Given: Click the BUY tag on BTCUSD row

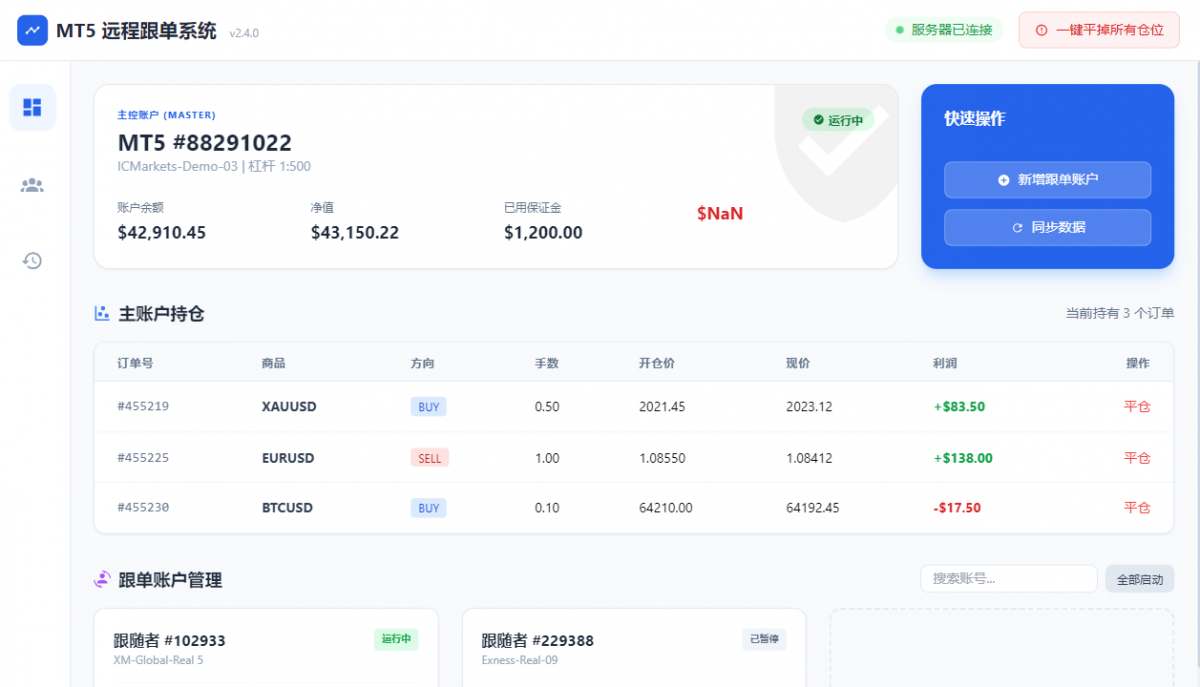Looking at the screenshot, I should (x=428, y=508).
